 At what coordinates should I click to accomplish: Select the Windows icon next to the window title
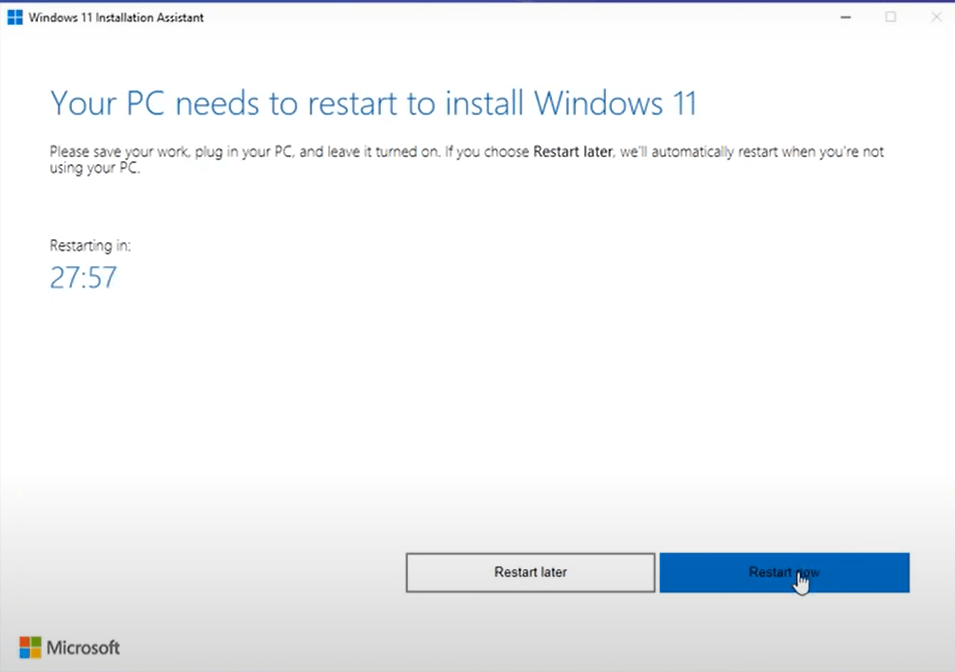14,17
